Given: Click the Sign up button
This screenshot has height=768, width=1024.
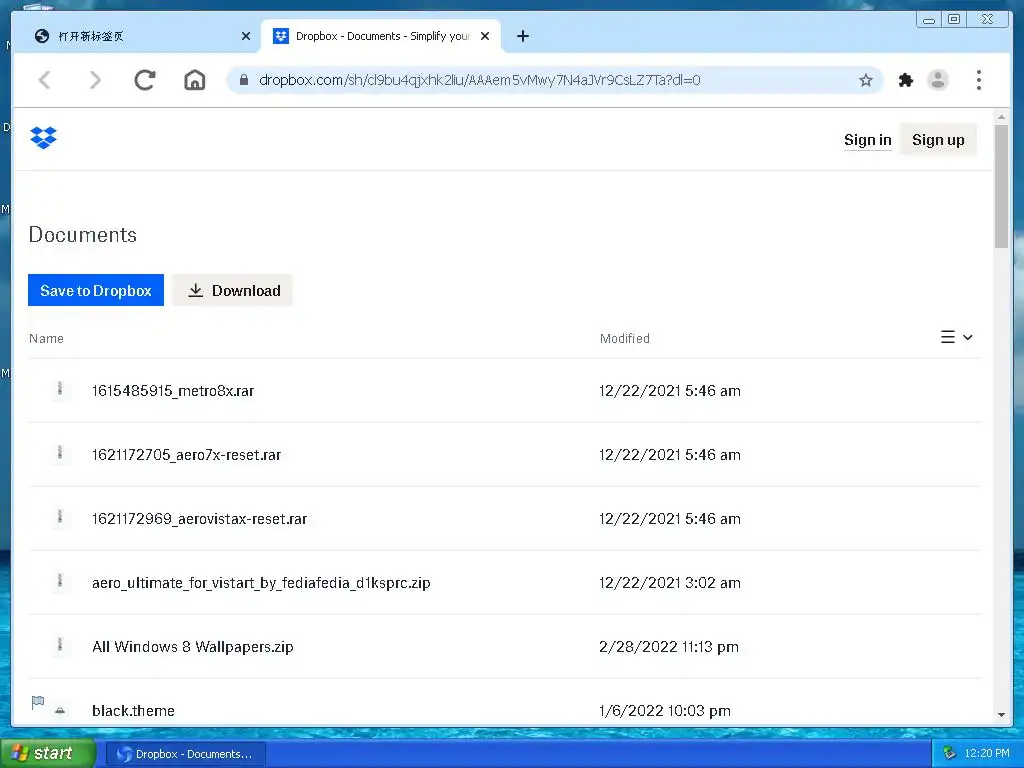Looking at the screenshot, I should (x=938, y=140).
